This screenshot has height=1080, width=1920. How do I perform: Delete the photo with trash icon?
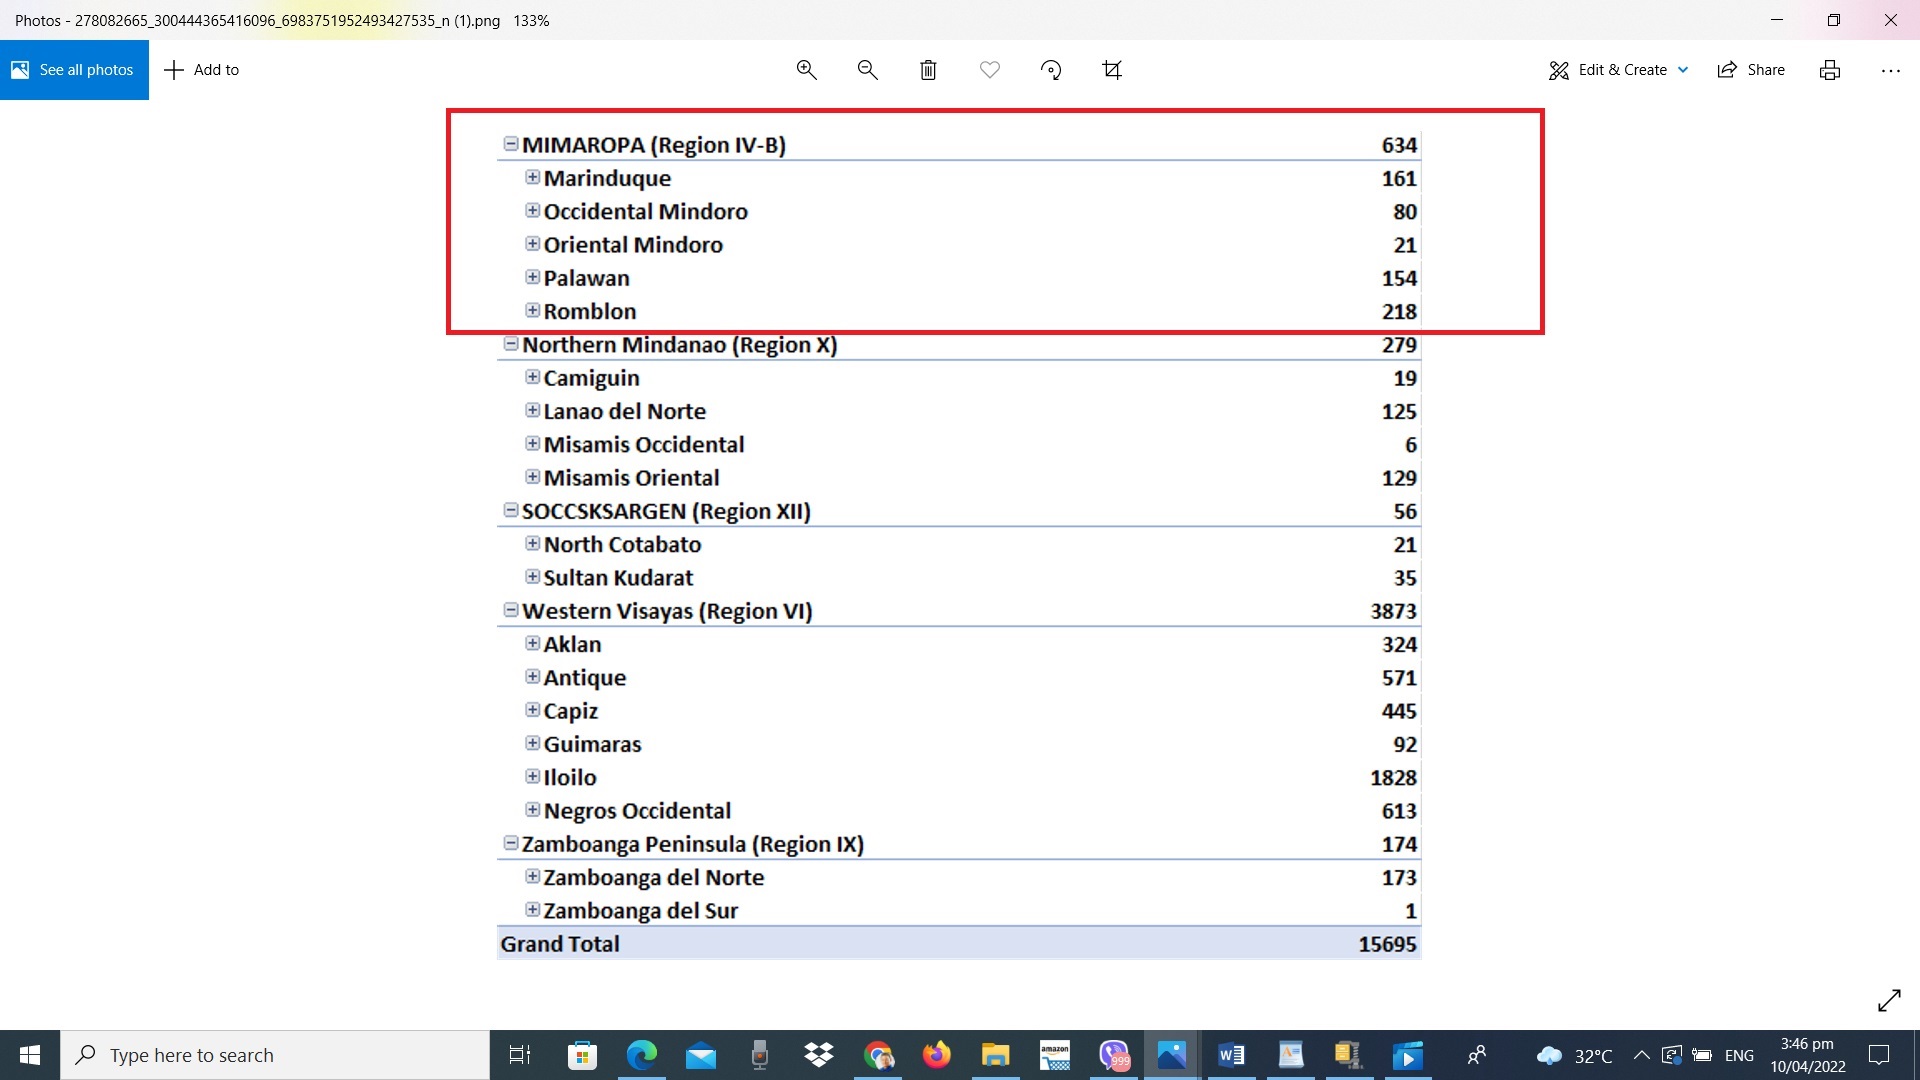[928, 70]
